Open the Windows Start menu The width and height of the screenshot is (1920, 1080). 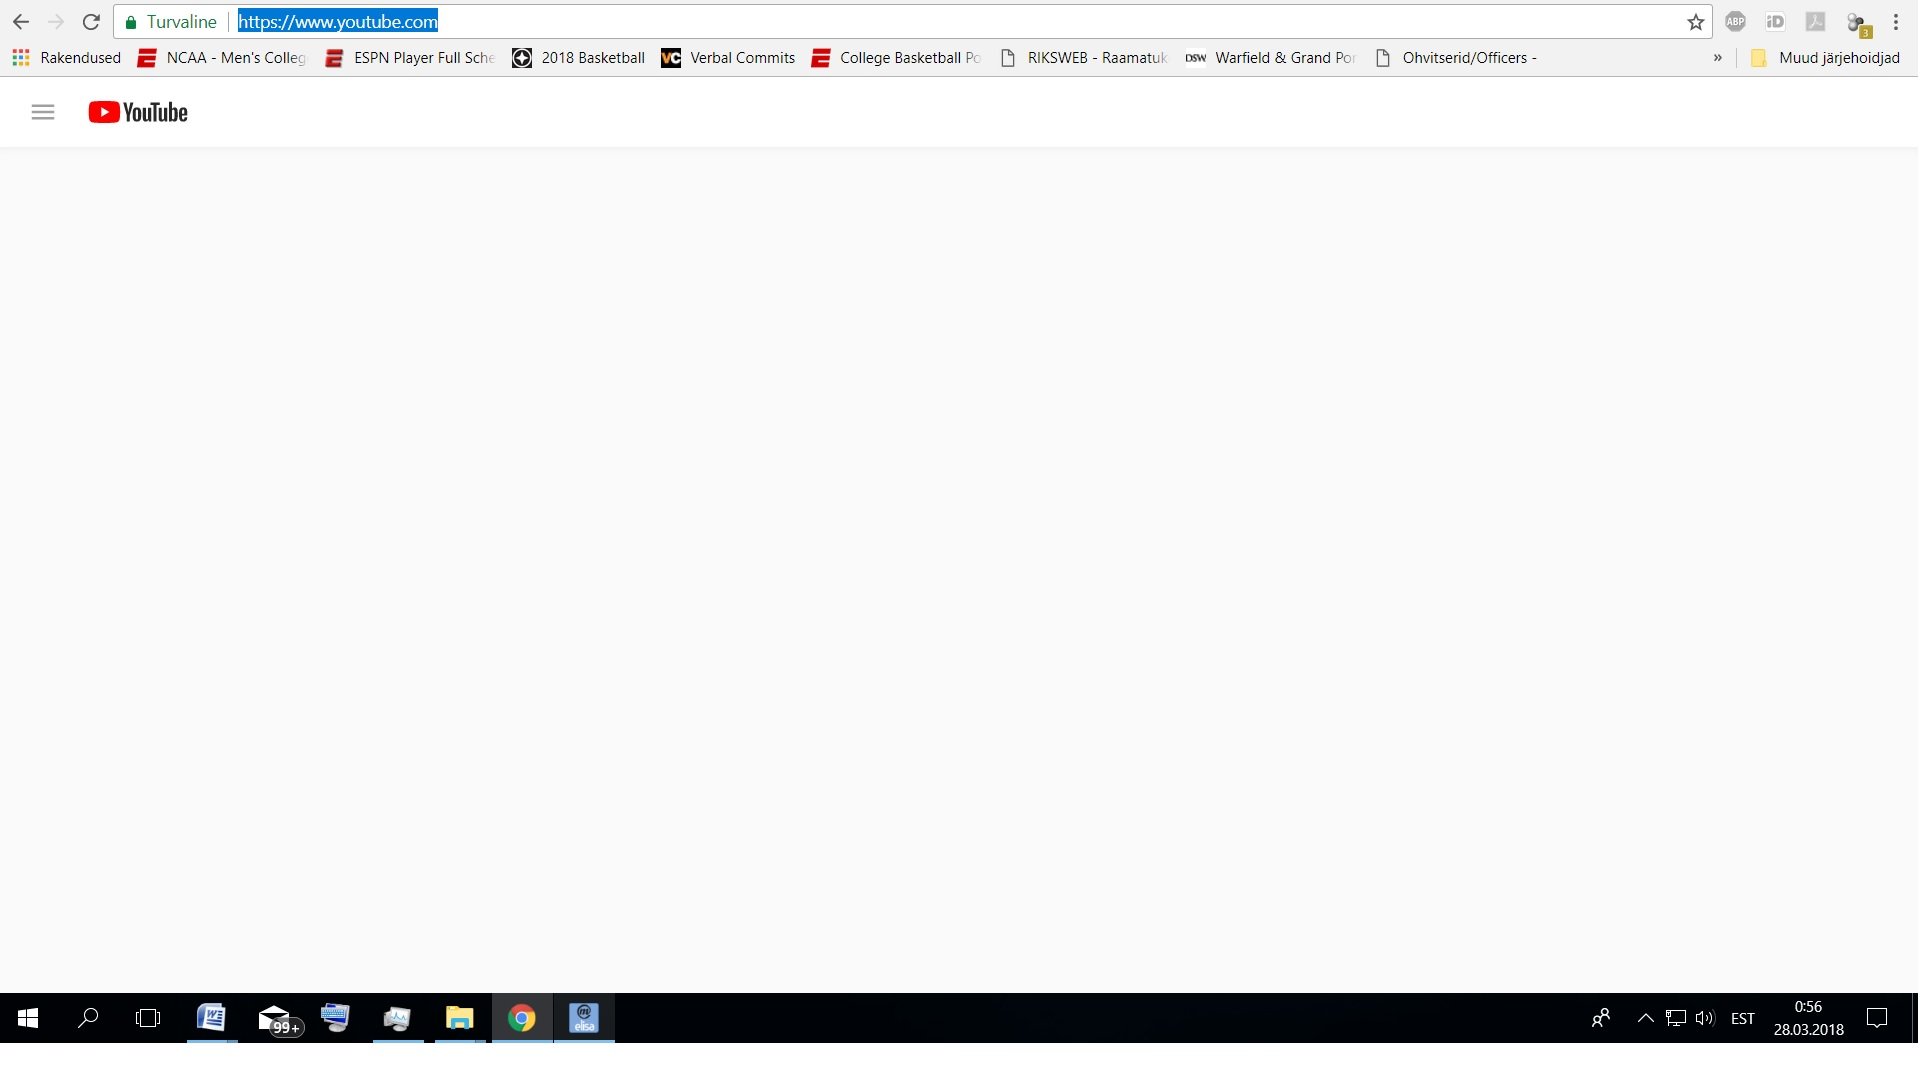pos(28,1018)
